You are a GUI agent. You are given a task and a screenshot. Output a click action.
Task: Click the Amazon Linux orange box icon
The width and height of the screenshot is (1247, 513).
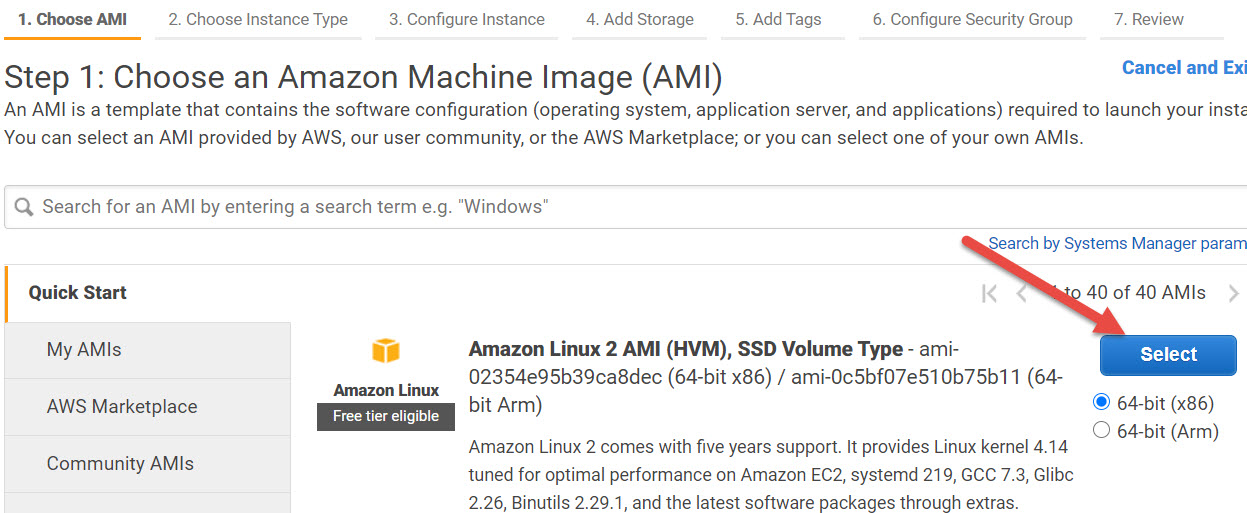(x=385, y=351)
